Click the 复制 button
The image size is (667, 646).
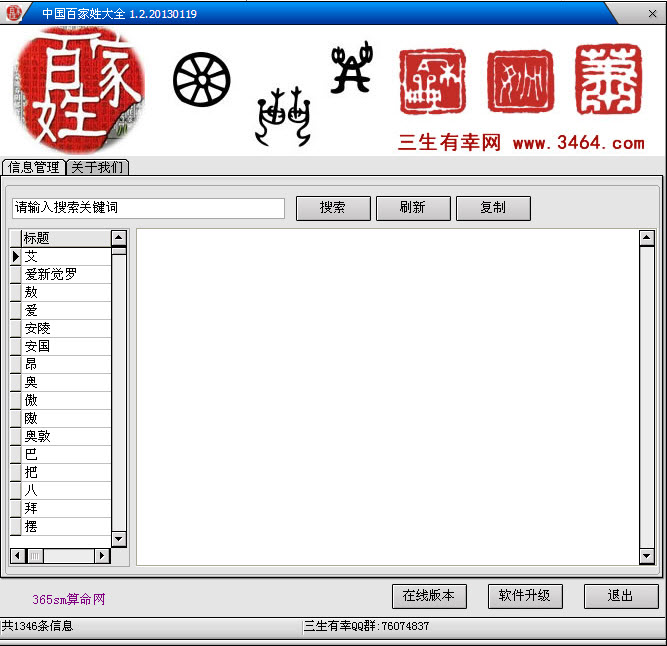pos(493,208)
